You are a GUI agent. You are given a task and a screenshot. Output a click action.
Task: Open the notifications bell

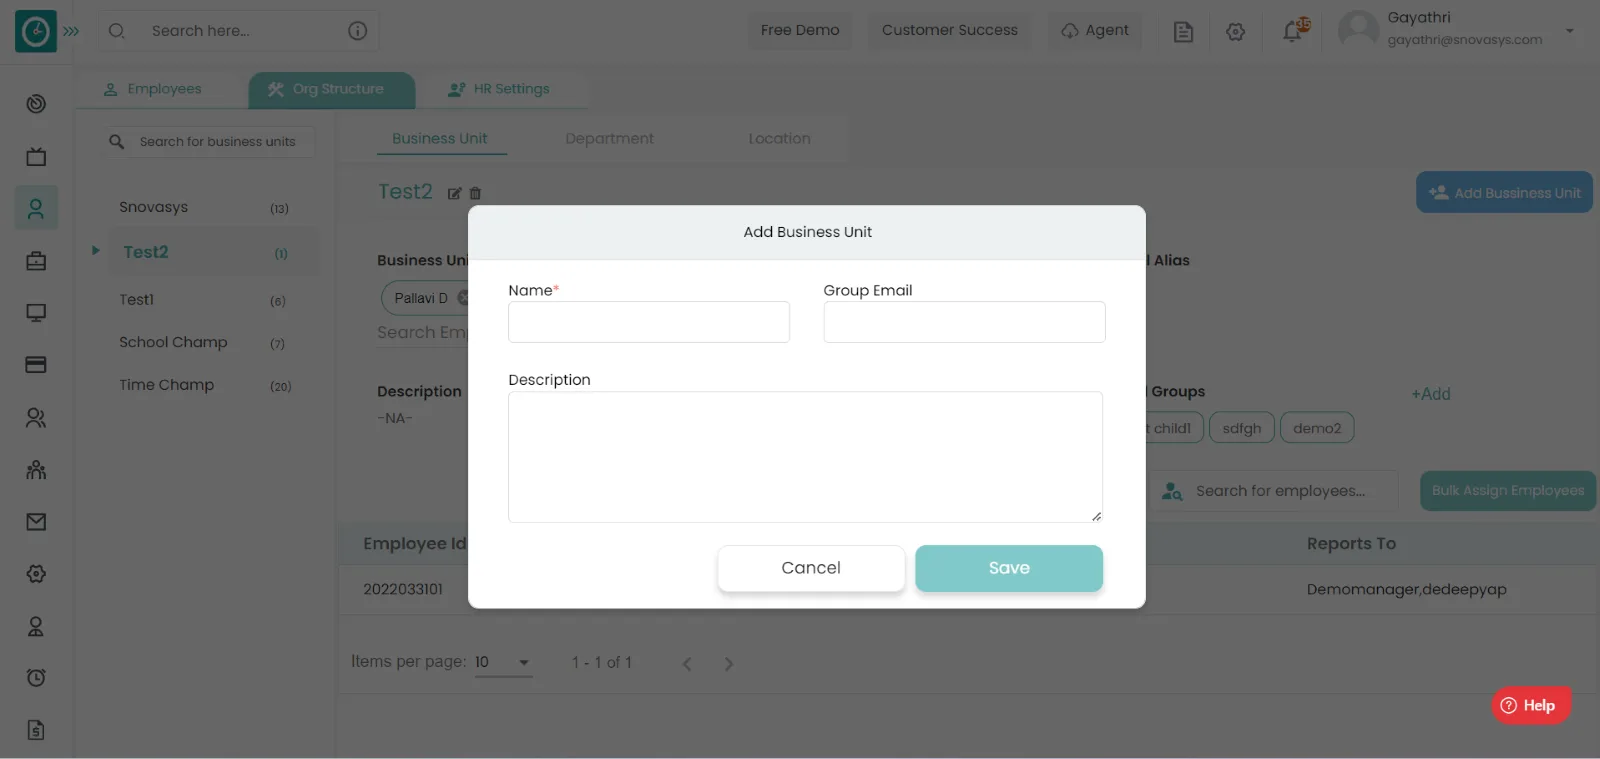pos(1294,30)
